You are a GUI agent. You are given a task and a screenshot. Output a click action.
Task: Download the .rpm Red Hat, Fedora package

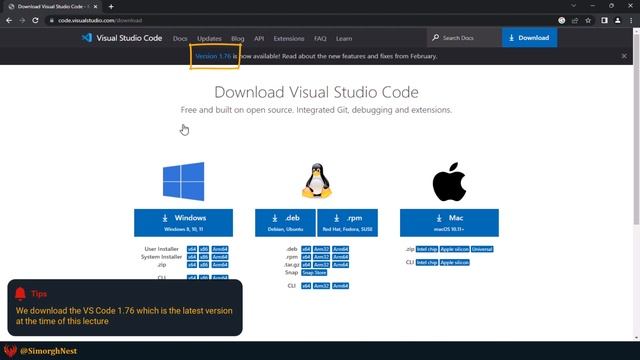coord(347,223)
